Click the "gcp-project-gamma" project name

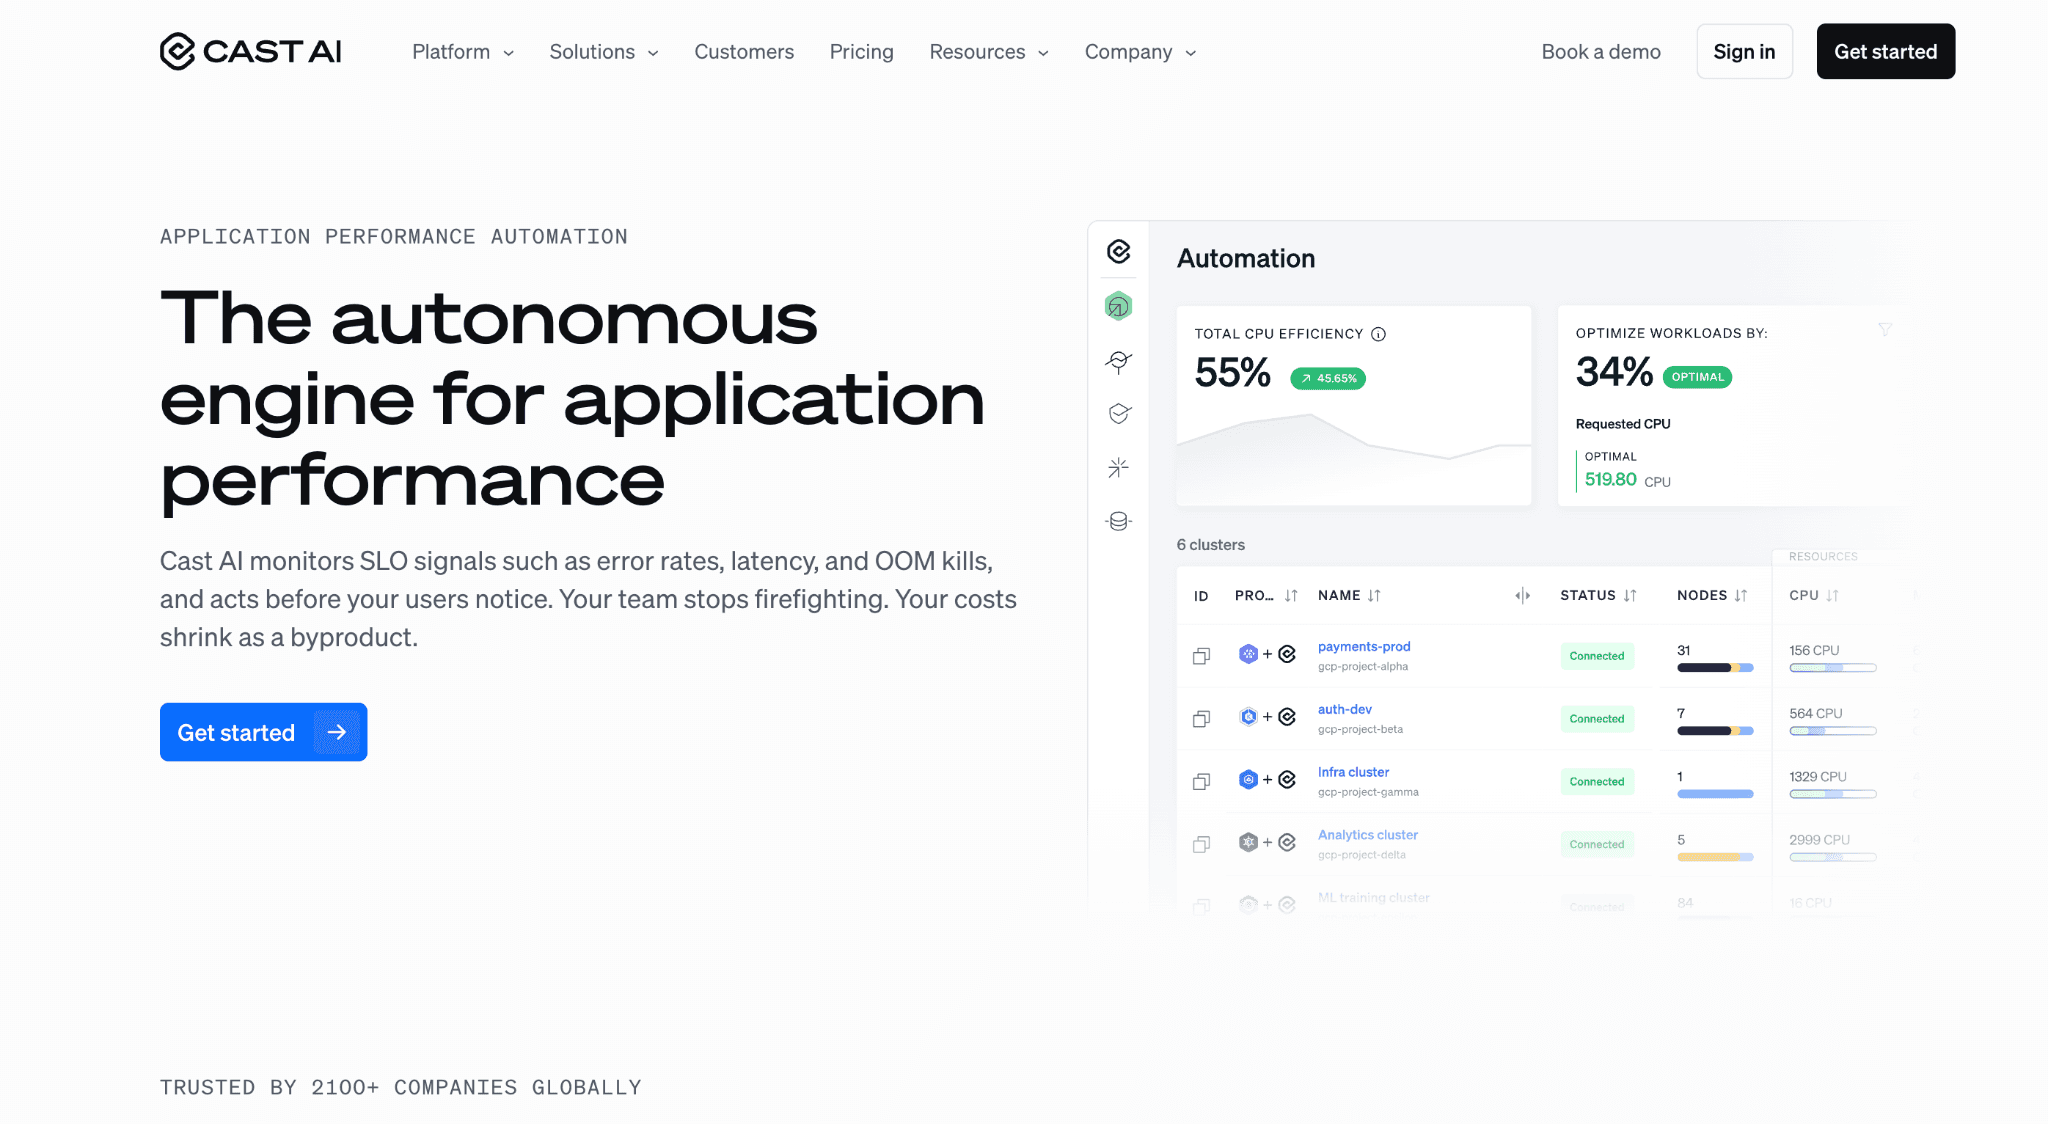[1368, 792]
